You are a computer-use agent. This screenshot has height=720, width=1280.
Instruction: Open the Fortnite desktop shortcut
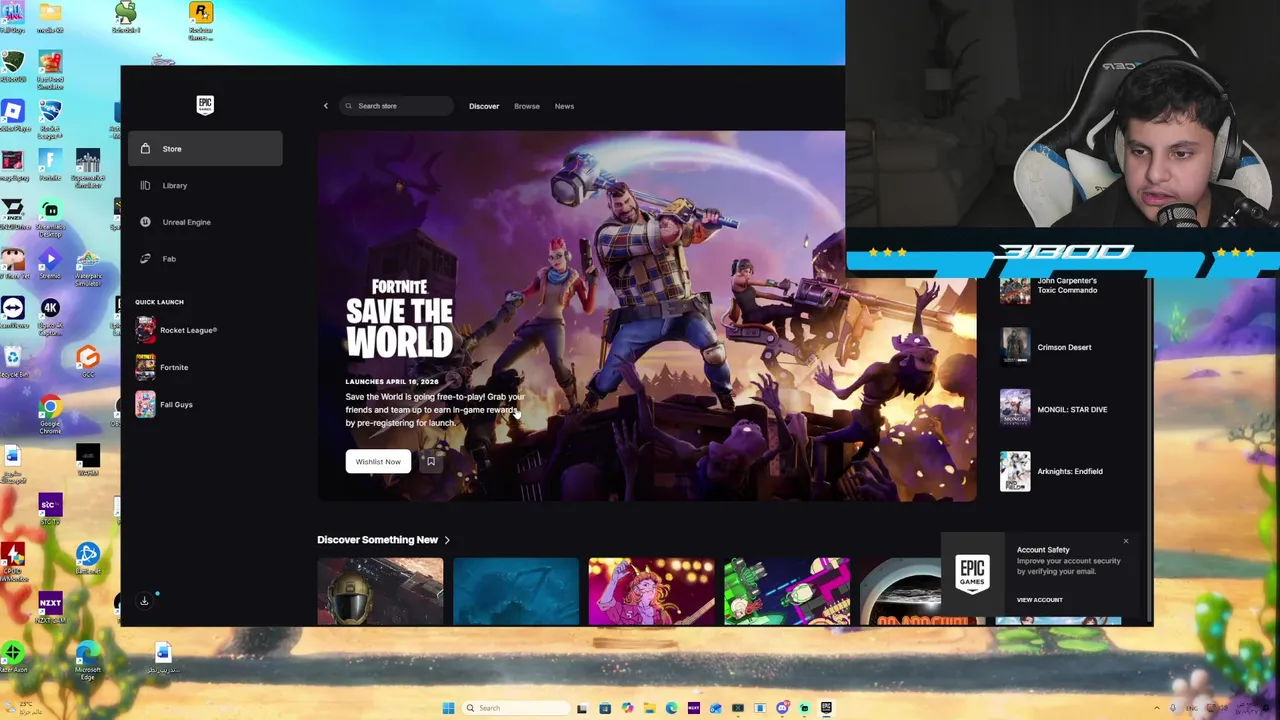[50, 164]
